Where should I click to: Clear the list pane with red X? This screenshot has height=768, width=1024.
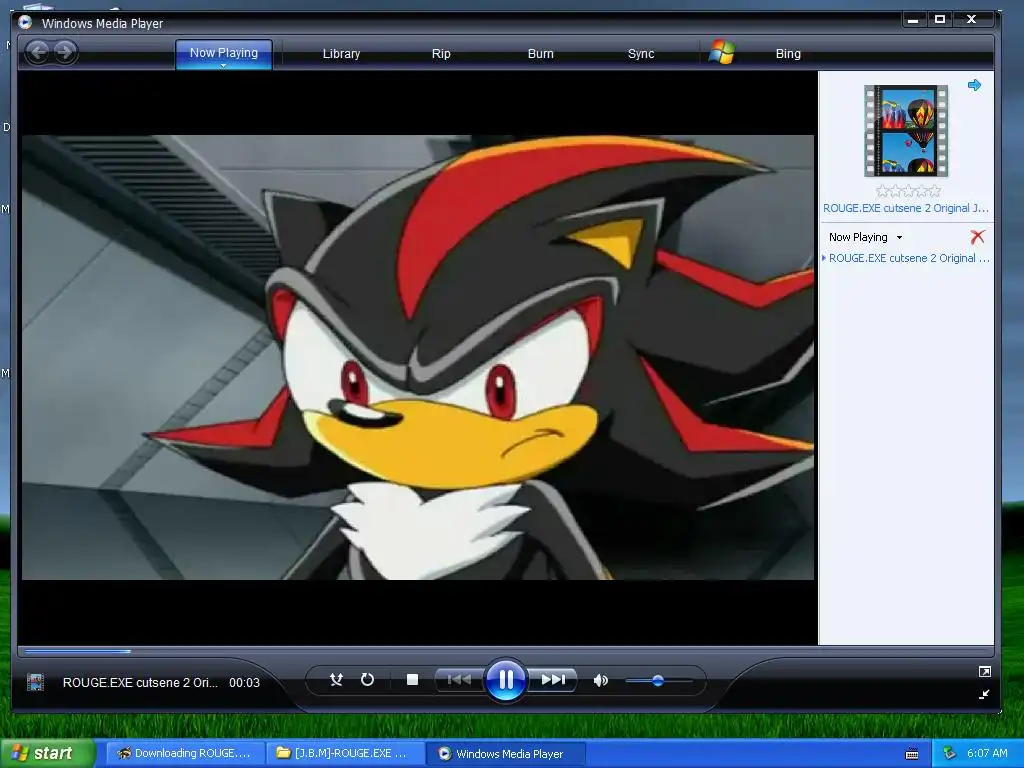point(977,236)
